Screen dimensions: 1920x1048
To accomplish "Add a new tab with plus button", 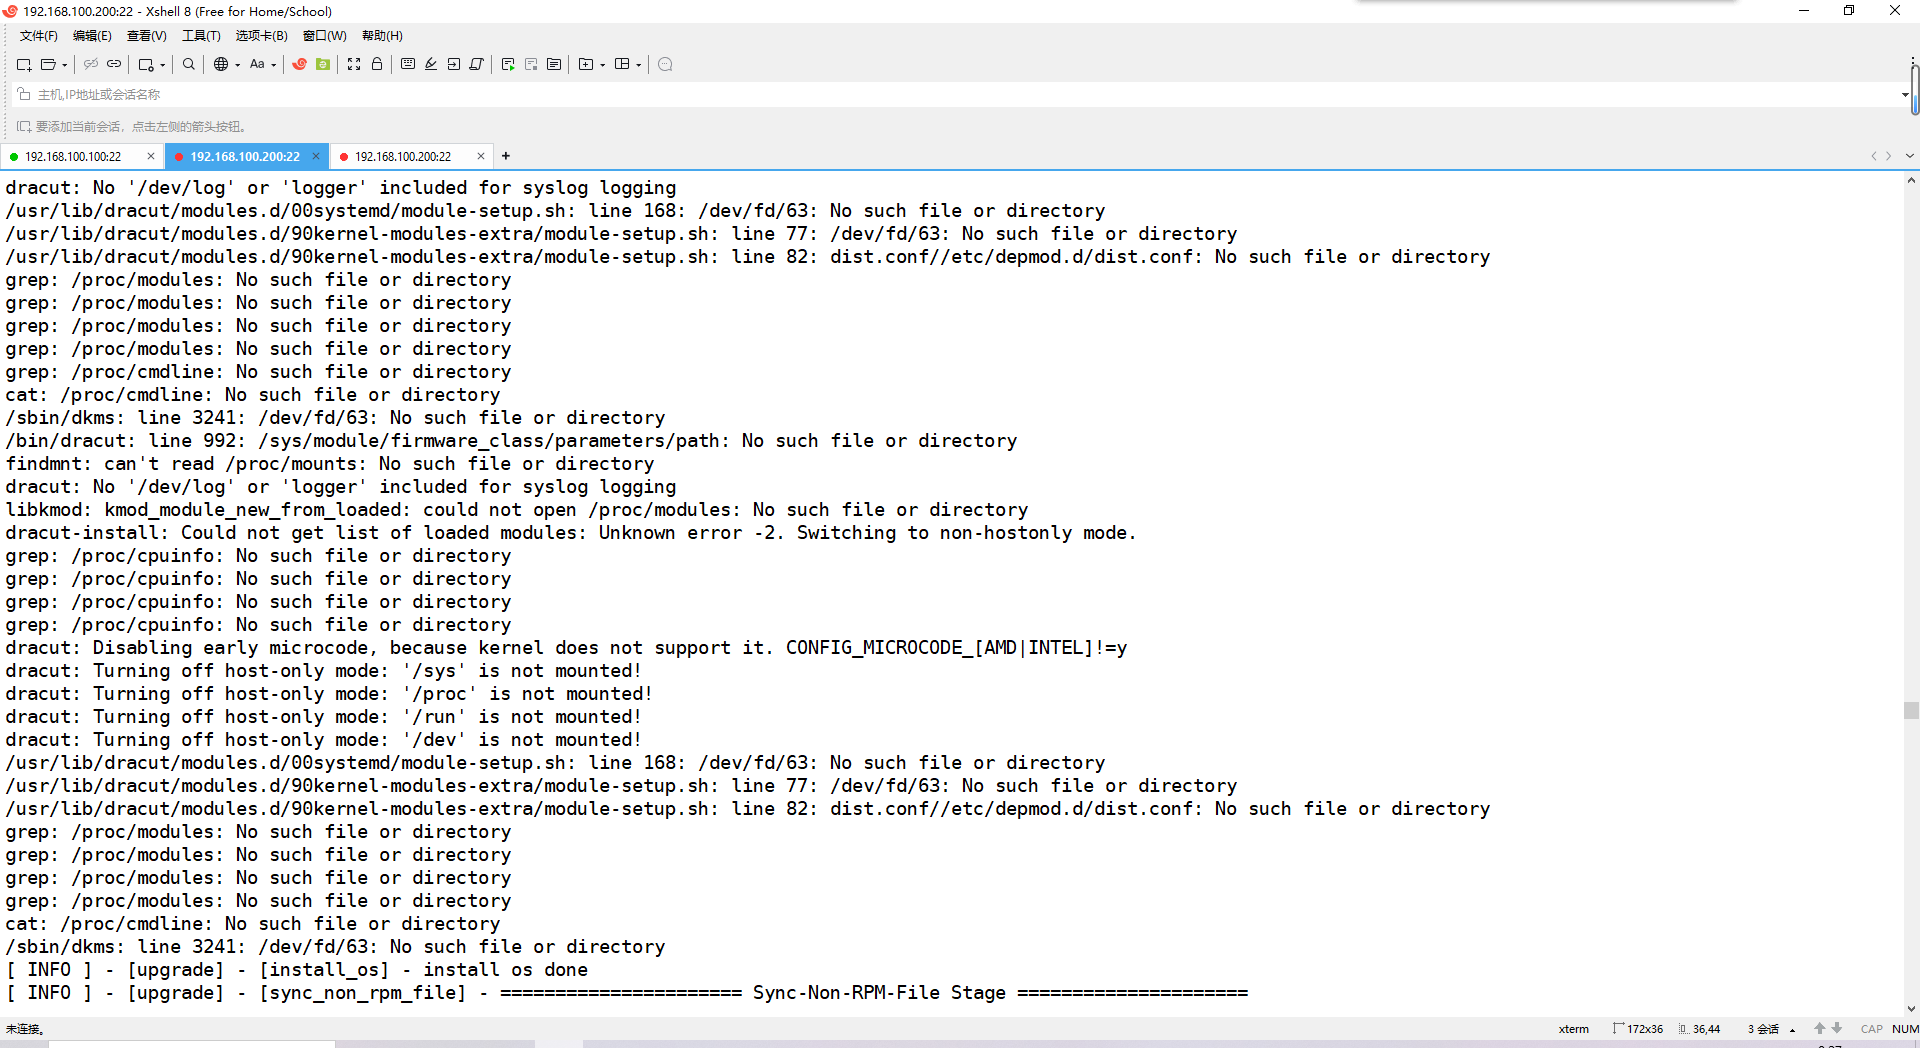I will click(506, 156).
